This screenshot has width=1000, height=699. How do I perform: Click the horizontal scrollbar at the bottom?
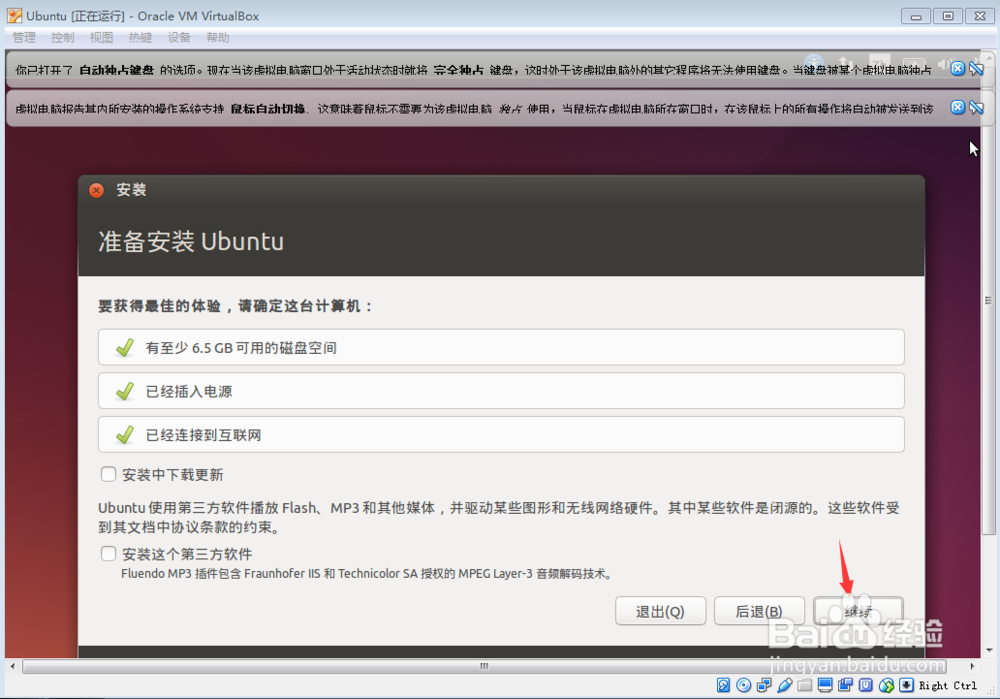(x=483, y=665)
